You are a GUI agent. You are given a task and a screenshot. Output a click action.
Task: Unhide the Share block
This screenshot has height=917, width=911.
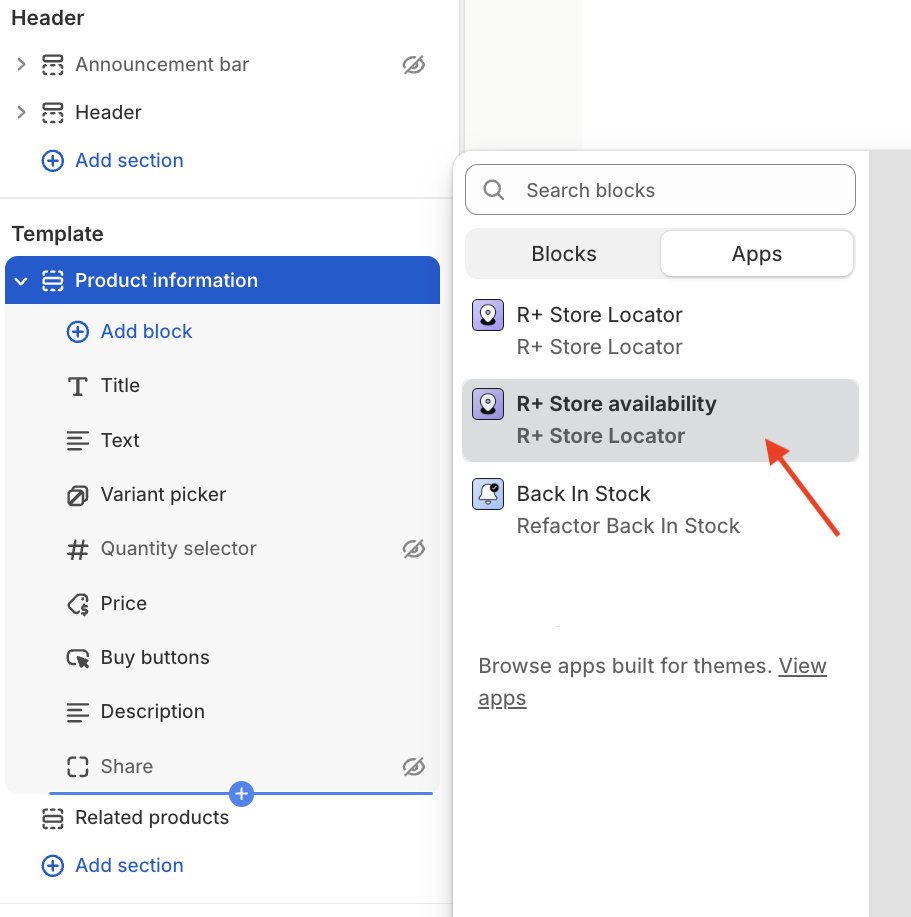[414, 767]
